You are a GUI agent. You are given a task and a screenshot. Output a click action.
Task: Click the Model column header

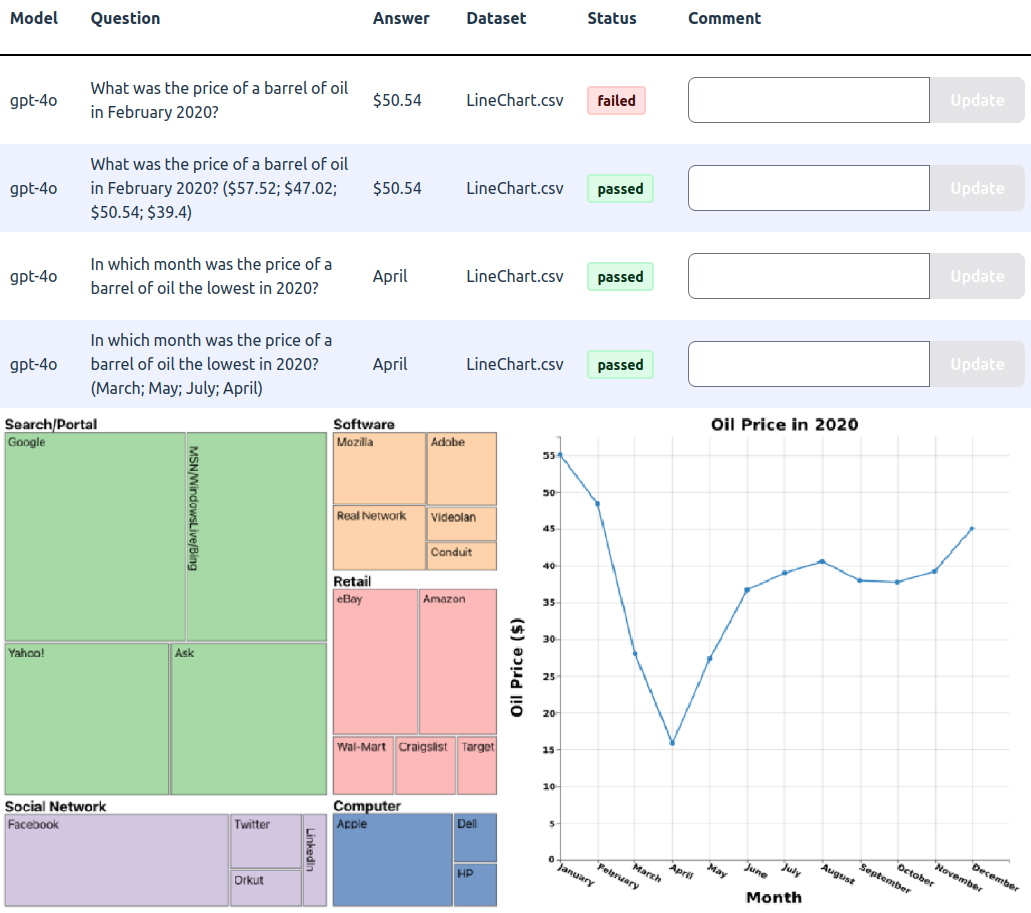click(34, 18)
